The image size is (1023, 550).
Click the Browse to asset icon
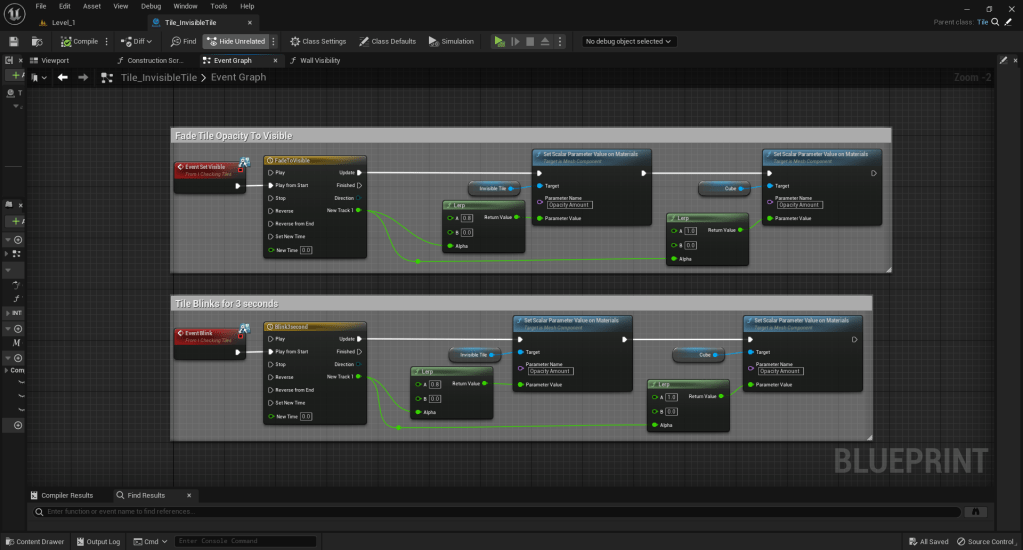[37, 41]
